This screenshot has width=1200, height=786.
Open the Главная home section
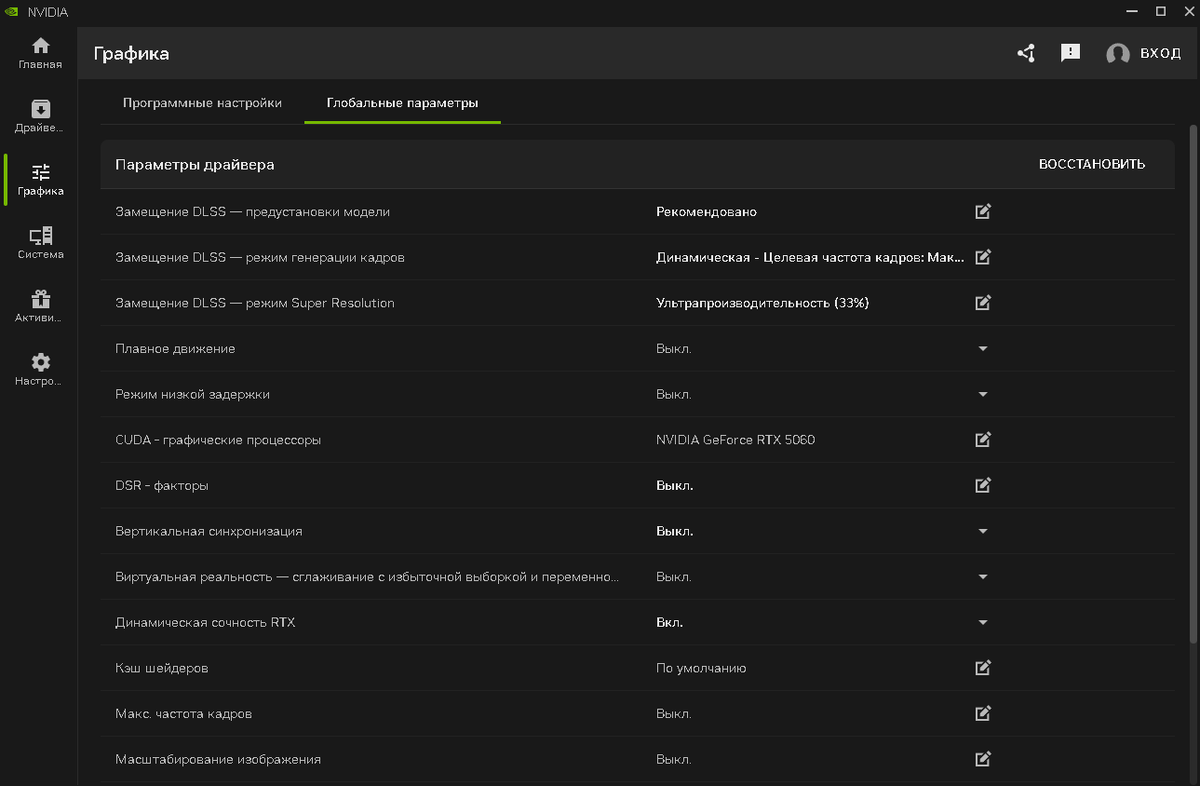pos(40,53)
